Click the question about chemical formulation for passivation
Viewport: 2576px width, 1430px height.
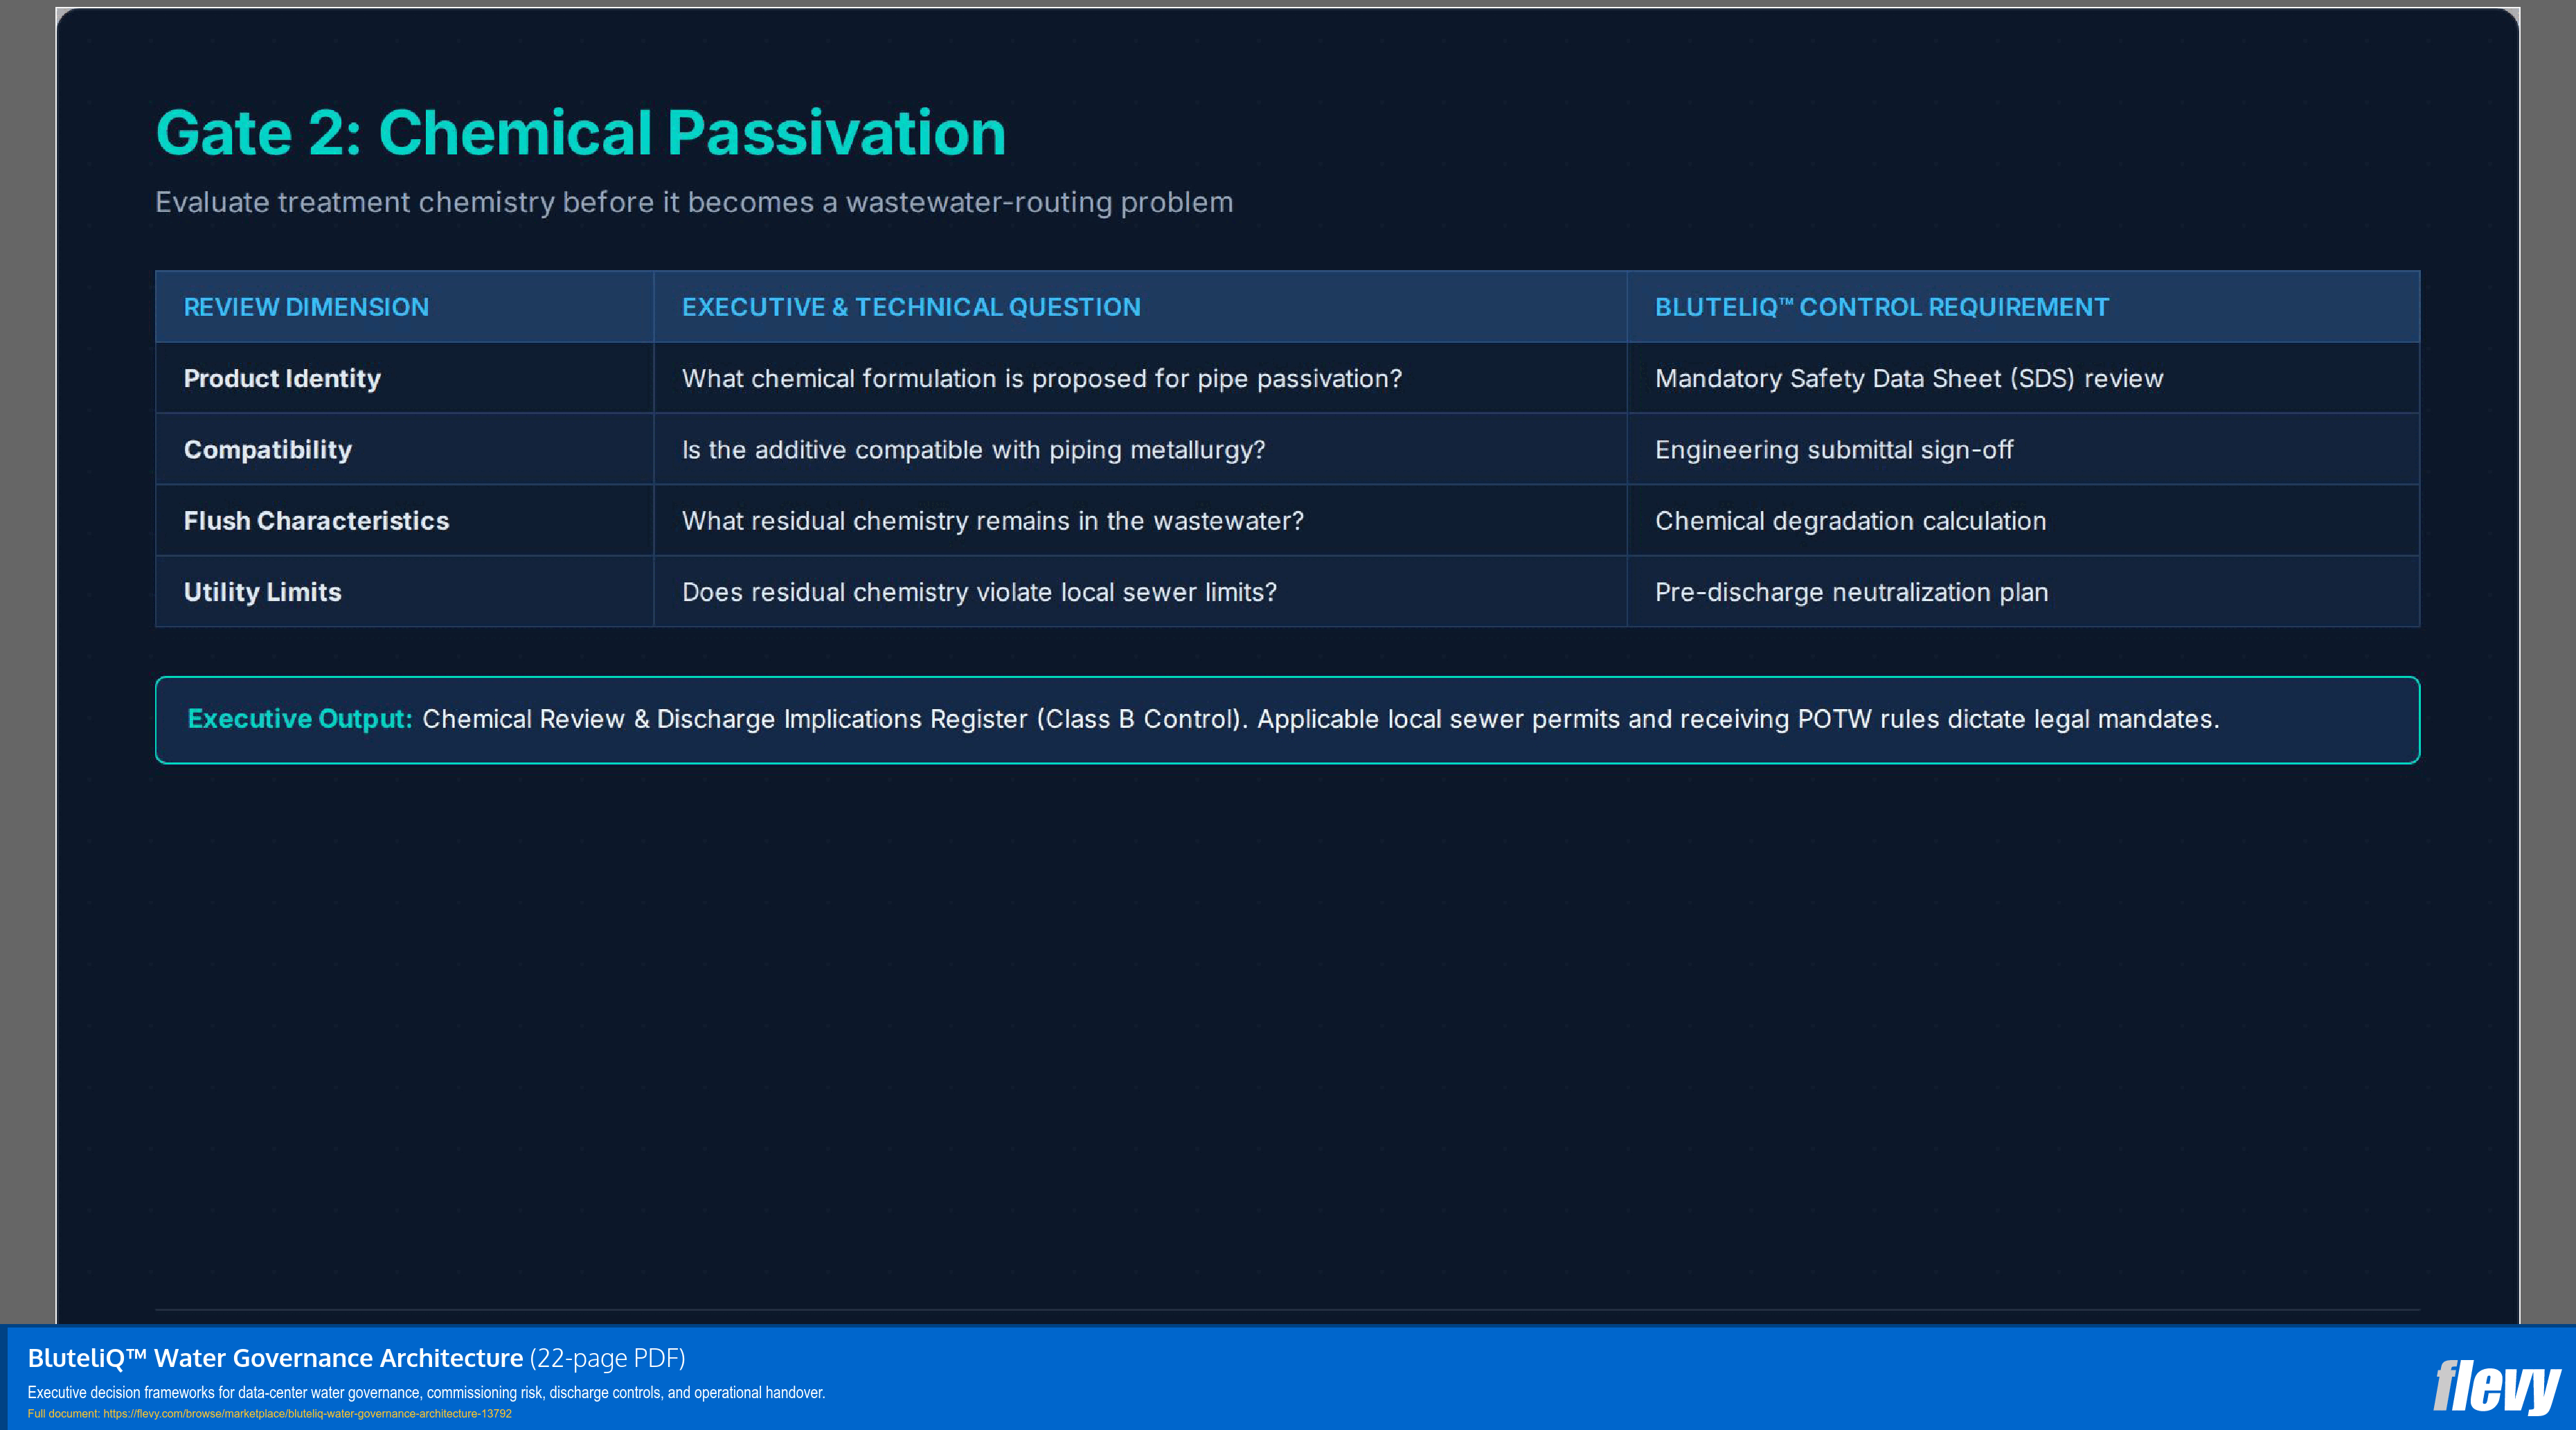(1042, 379)
